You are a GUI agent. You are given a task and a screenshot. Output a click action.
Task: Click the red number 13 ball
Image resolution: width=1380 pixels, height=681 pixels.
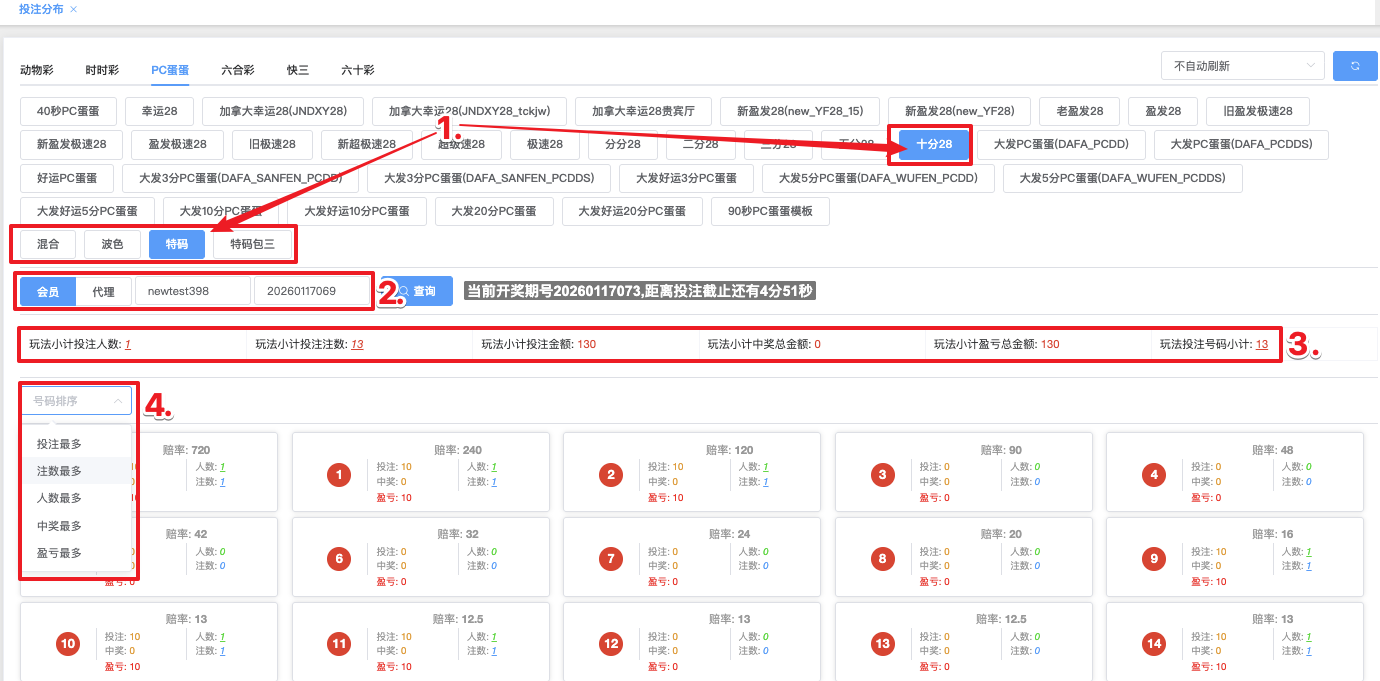point(882,644)
